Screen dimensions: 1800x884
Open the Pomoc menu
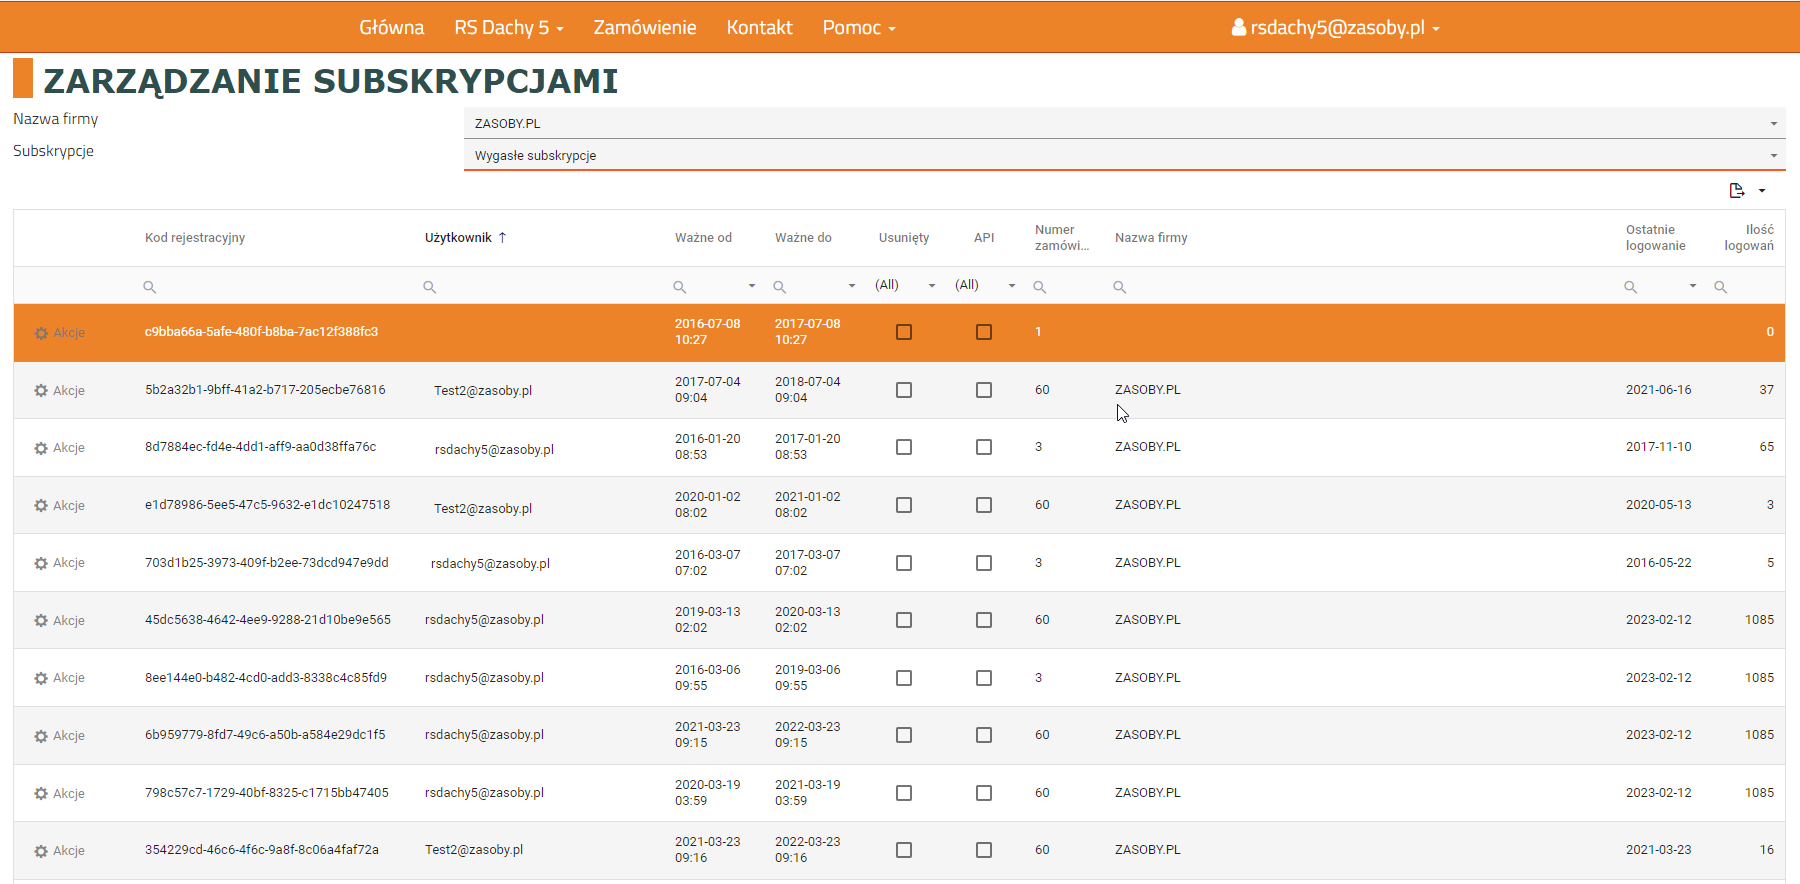click(x=858, y=27)
